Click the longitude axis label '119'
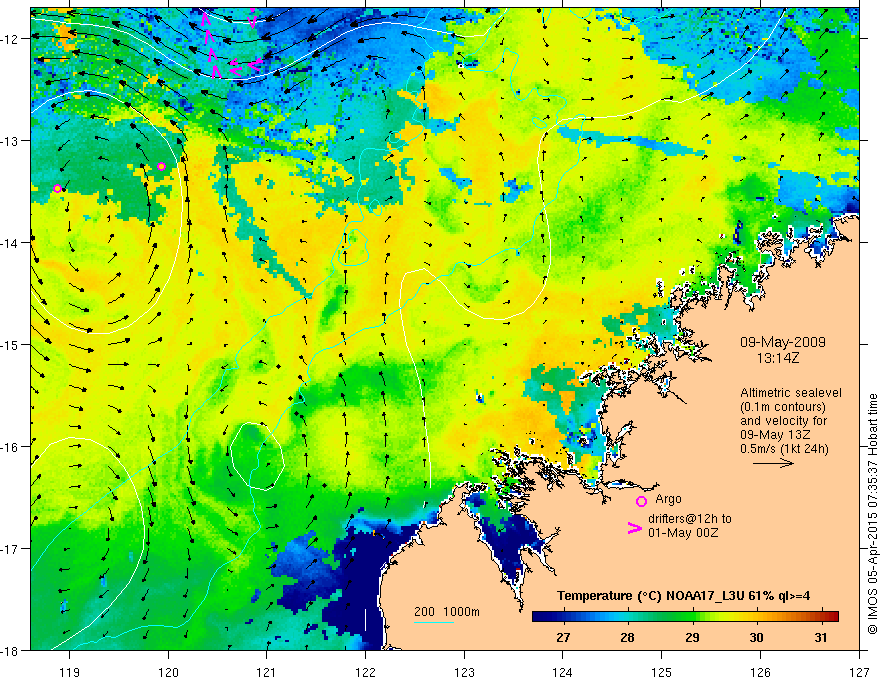 point(70,672)
